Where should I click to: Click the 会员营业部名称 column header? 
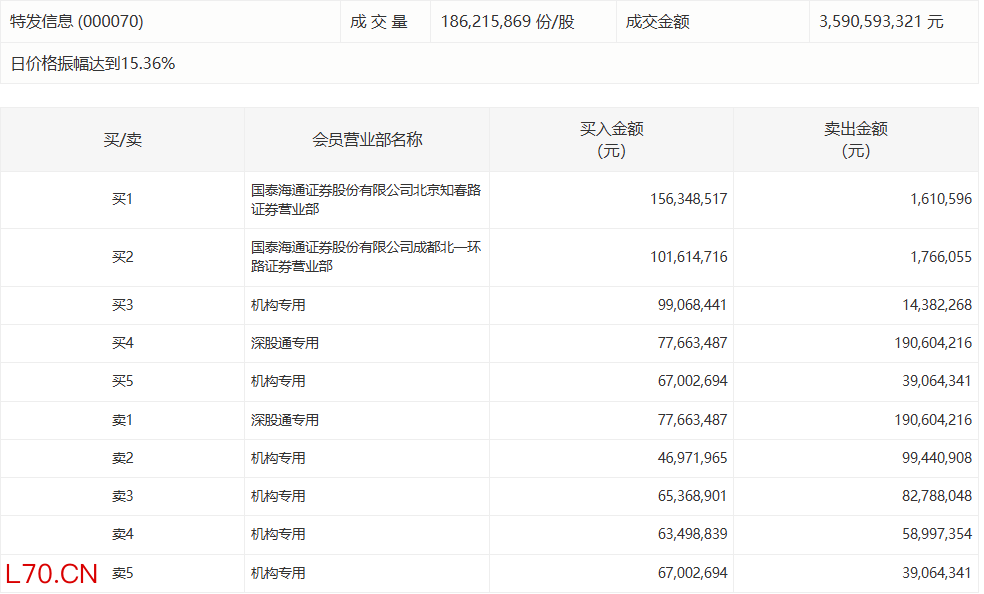tap(367, 140)
